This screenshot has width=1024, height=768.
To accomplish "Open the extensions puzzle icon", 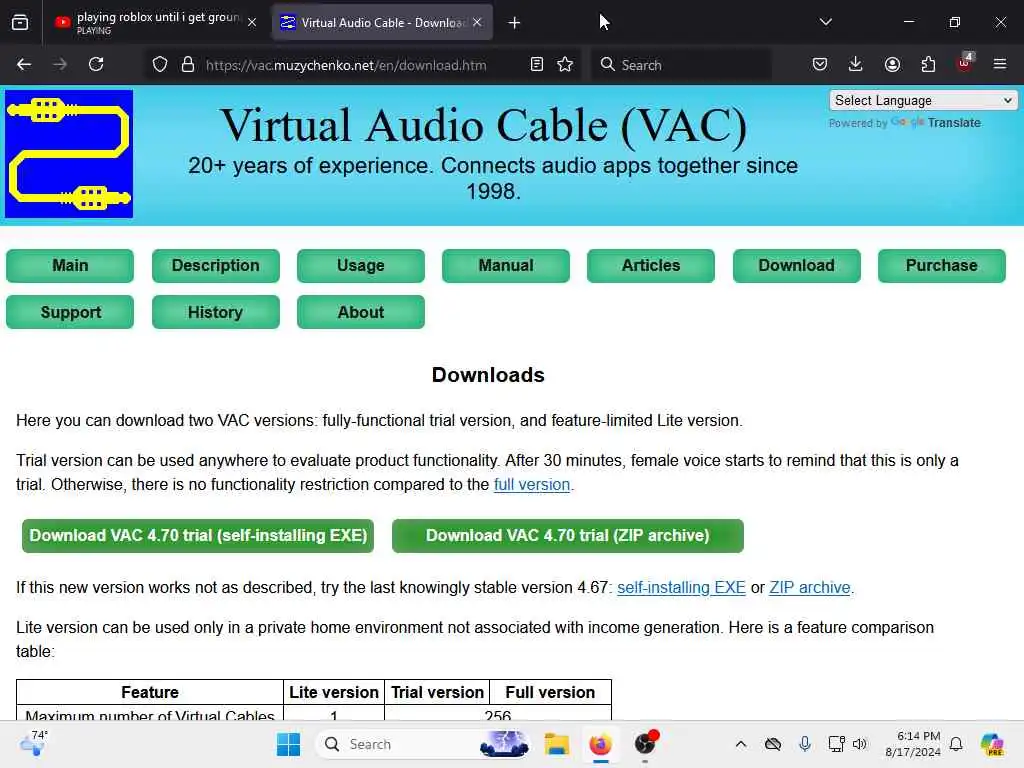I will click(x=928, y=64).
